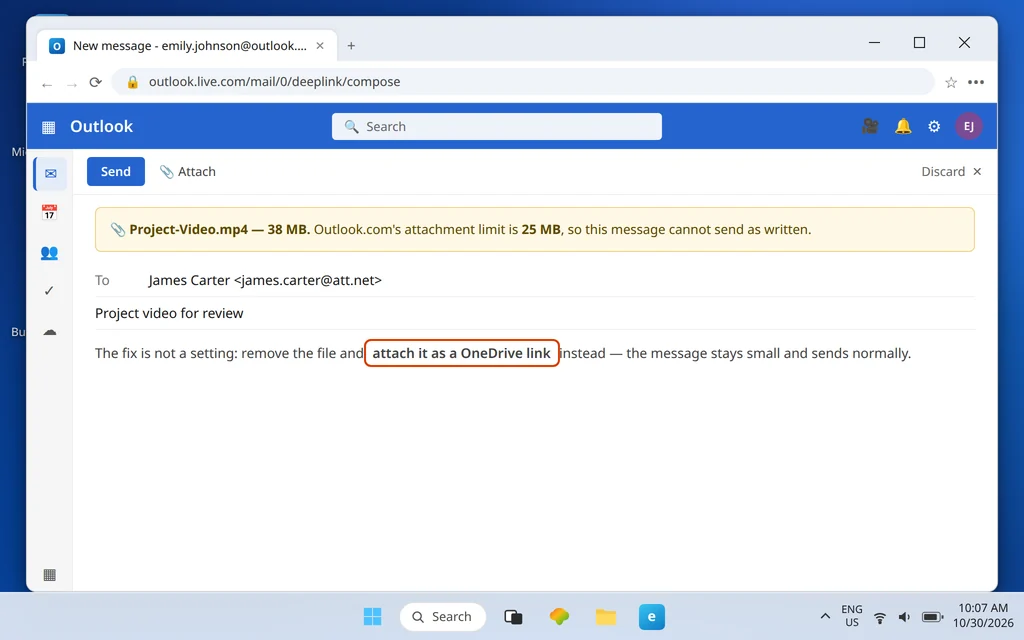Start a video meeting via camera icon
1024x640 pixels.
[x=870, y=126]
